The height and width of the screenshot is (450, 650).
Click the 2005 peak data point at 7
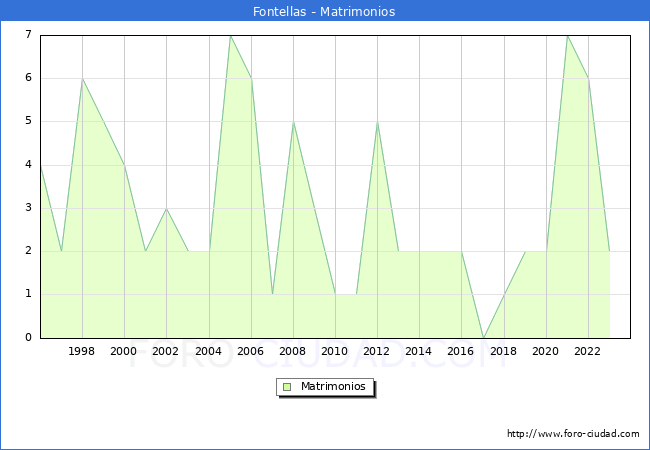pos(230,36)
